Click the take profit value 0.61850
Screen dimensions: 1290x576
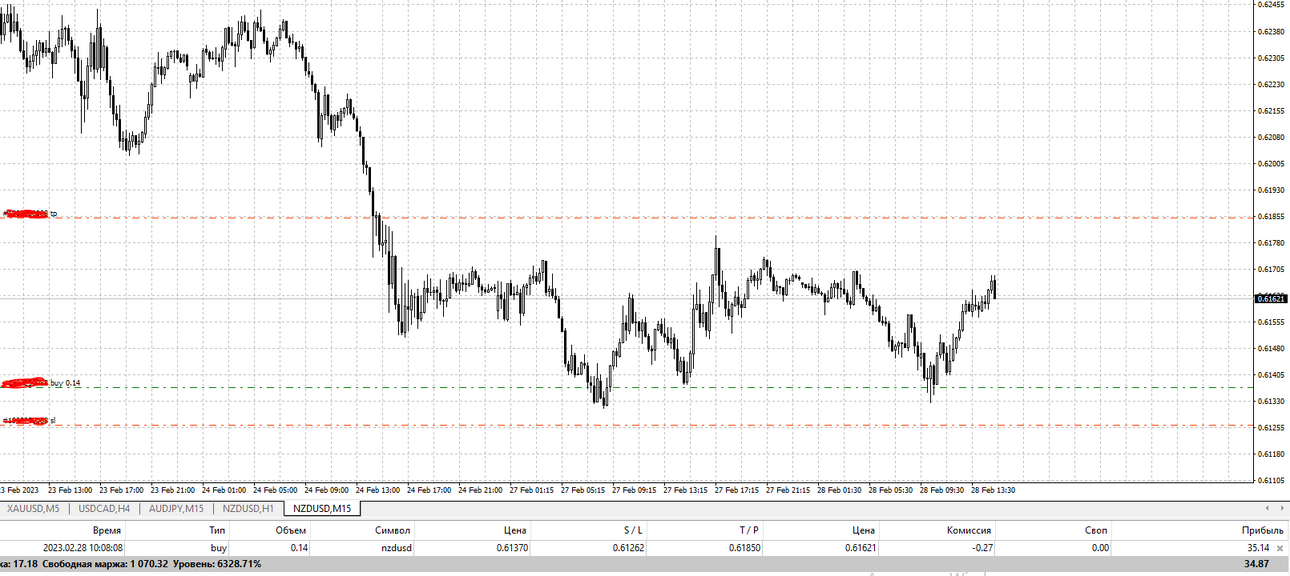pos(744,548)
